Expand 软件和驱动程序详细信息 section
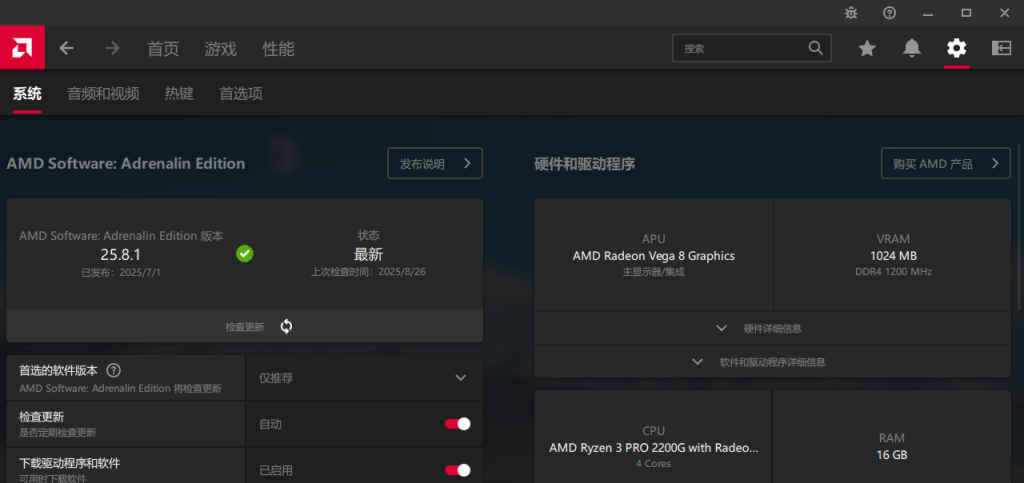 click(x=773, y=362)
